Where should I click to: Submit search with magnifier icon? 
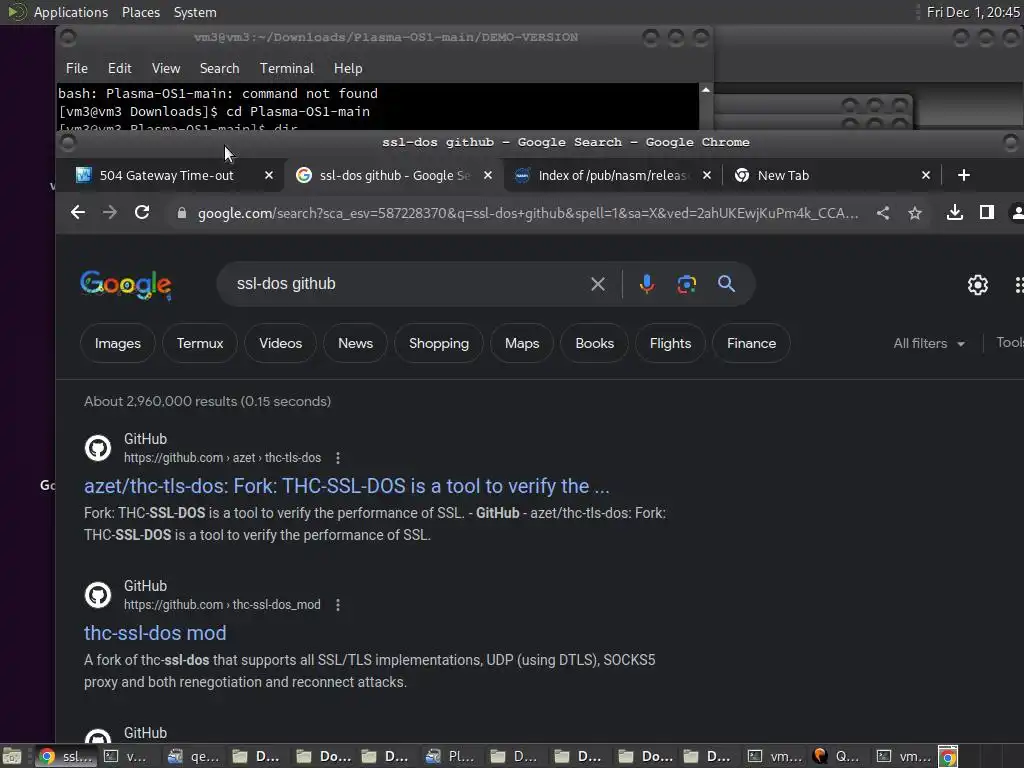click(x=726, y=283)
